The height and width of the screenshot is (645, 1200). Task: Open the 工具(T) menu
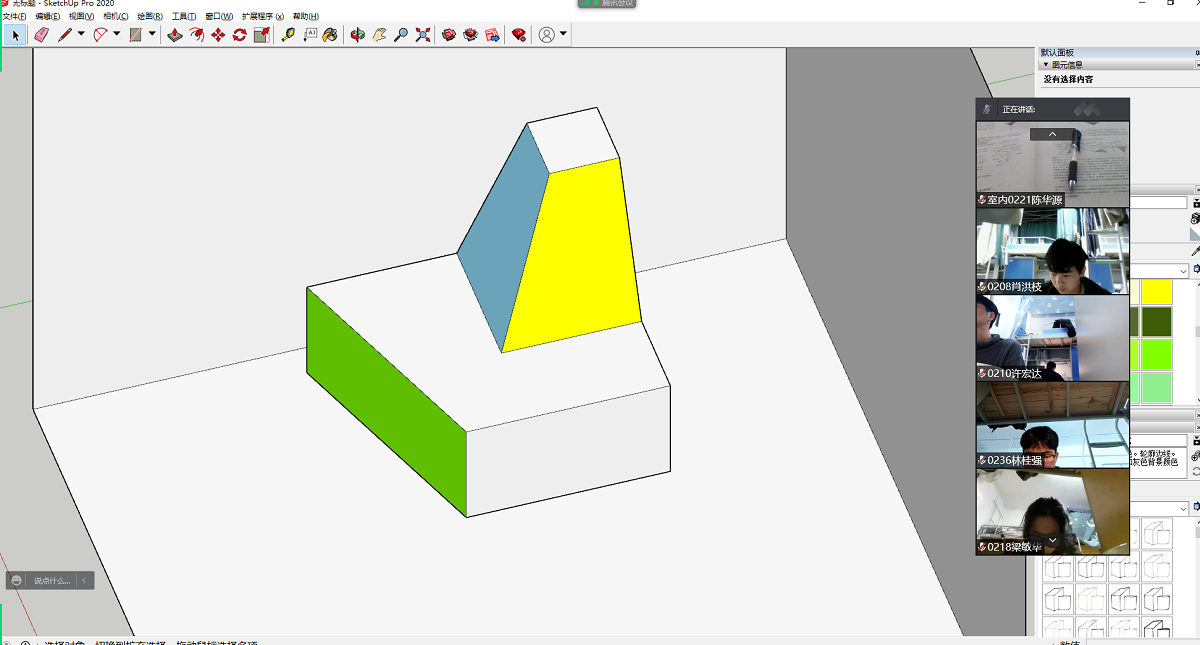pyautogui.click(x=184, y=17)
